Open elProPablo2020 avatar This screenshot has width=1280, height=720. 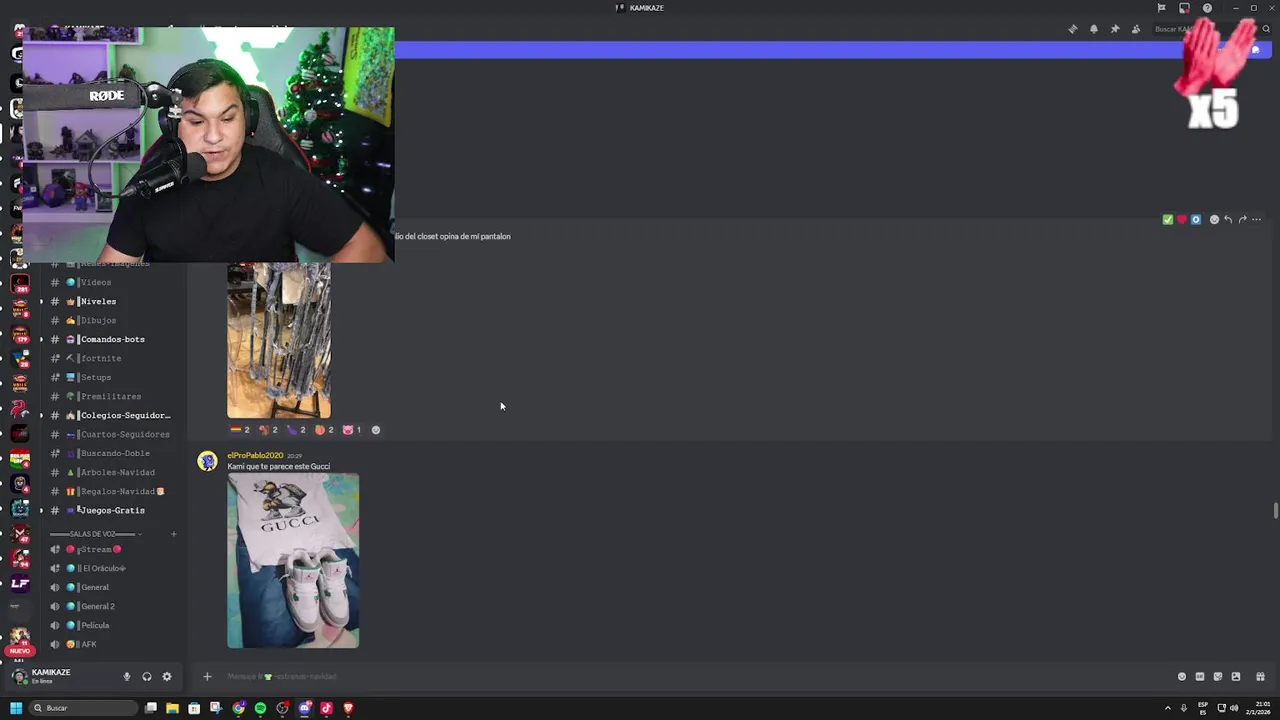207,461
